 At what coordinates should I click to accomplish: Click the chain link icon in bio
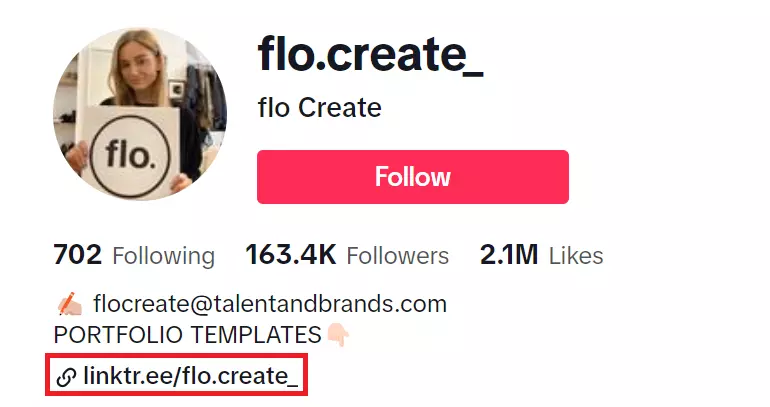click(x=67, y=377)
